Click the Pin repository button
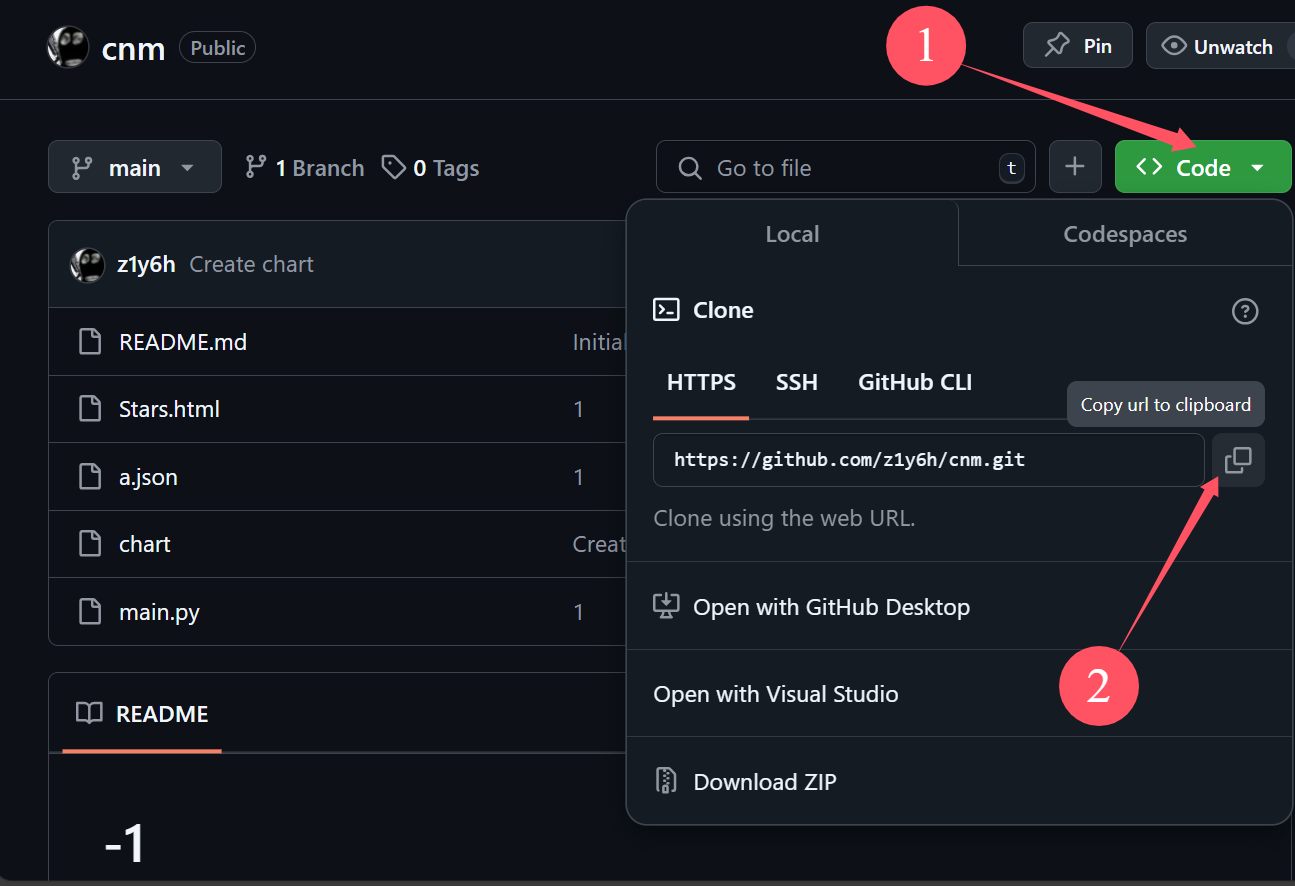 (1078, 46)
